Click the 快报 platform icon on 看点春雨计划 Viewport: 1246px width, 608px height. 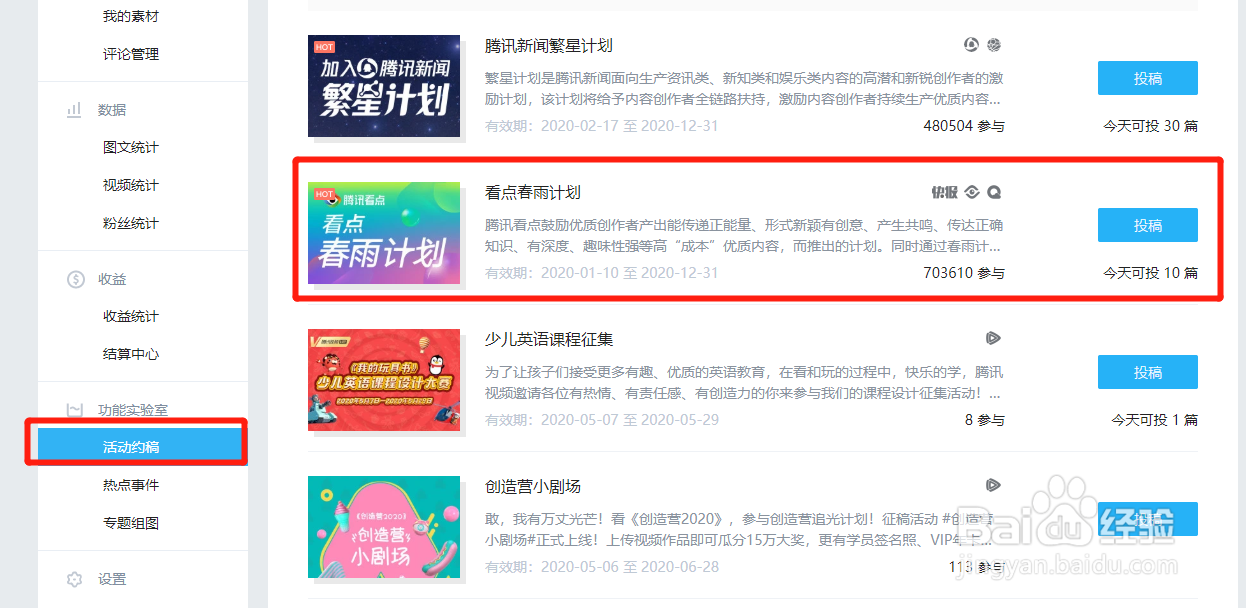(944, 192)
